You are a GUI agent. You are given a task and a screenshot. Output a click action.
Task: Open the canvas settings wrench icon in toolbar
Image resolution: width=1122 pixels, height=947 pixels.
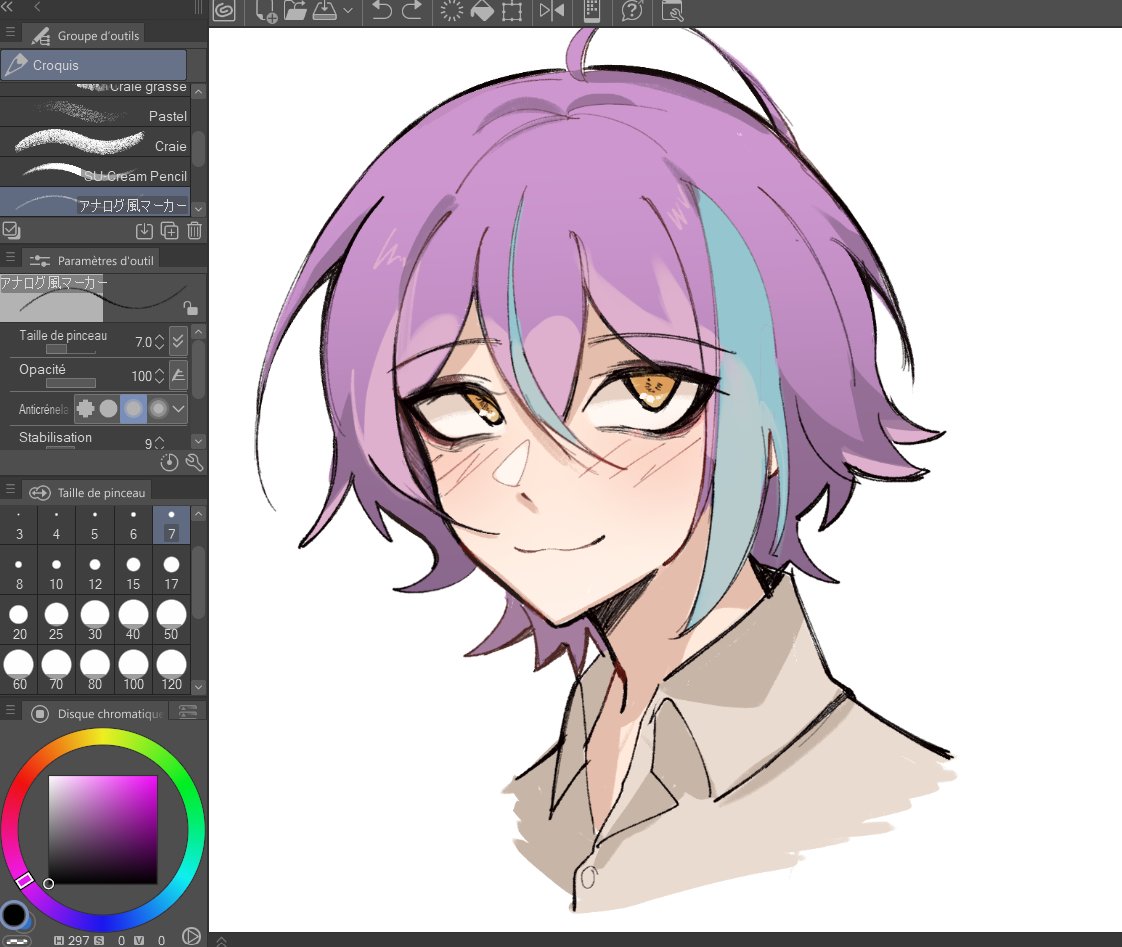point(673,11)
